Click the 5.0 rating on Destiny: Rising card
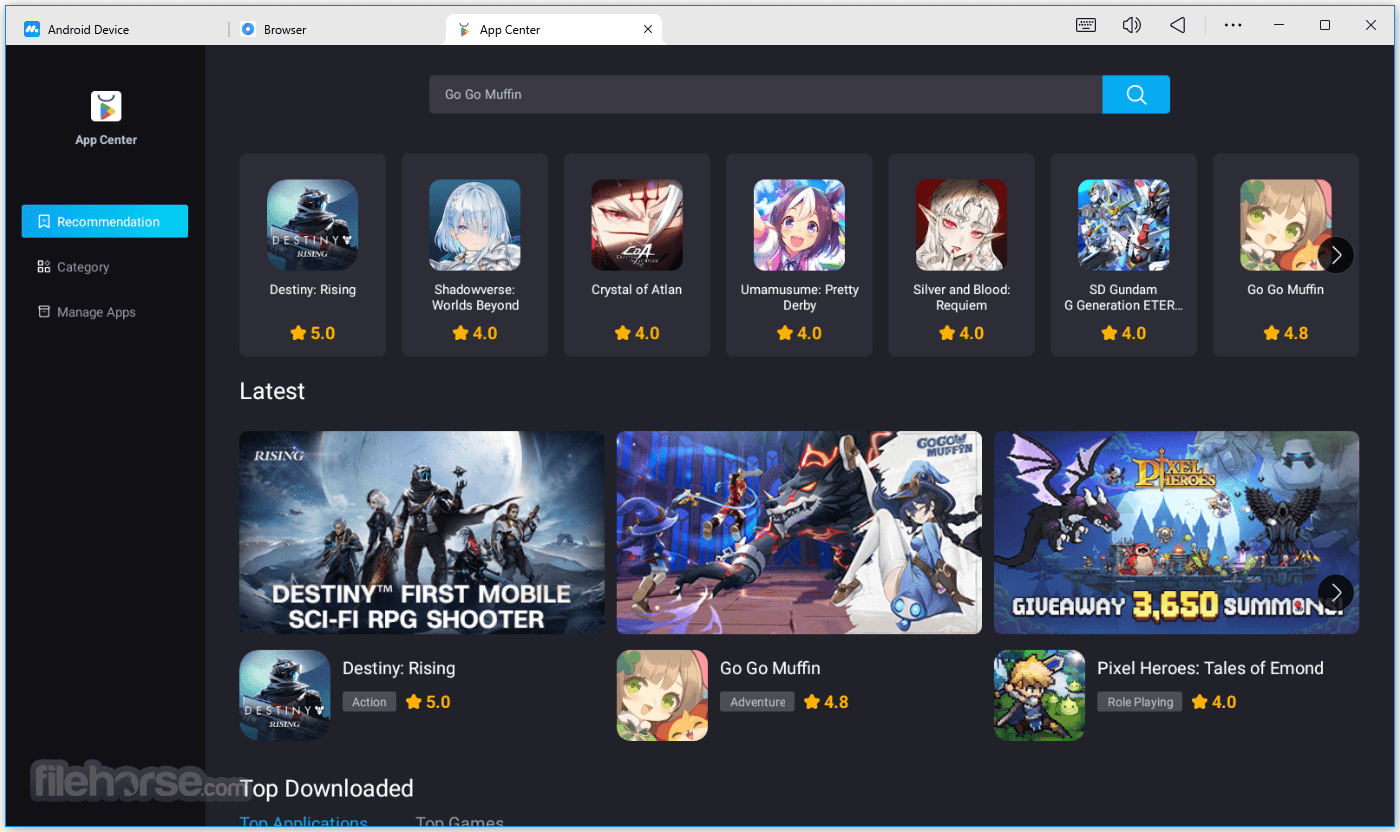Image resolution: width=1400 pixels, height=832 pixels. click(x=312, y=333)
